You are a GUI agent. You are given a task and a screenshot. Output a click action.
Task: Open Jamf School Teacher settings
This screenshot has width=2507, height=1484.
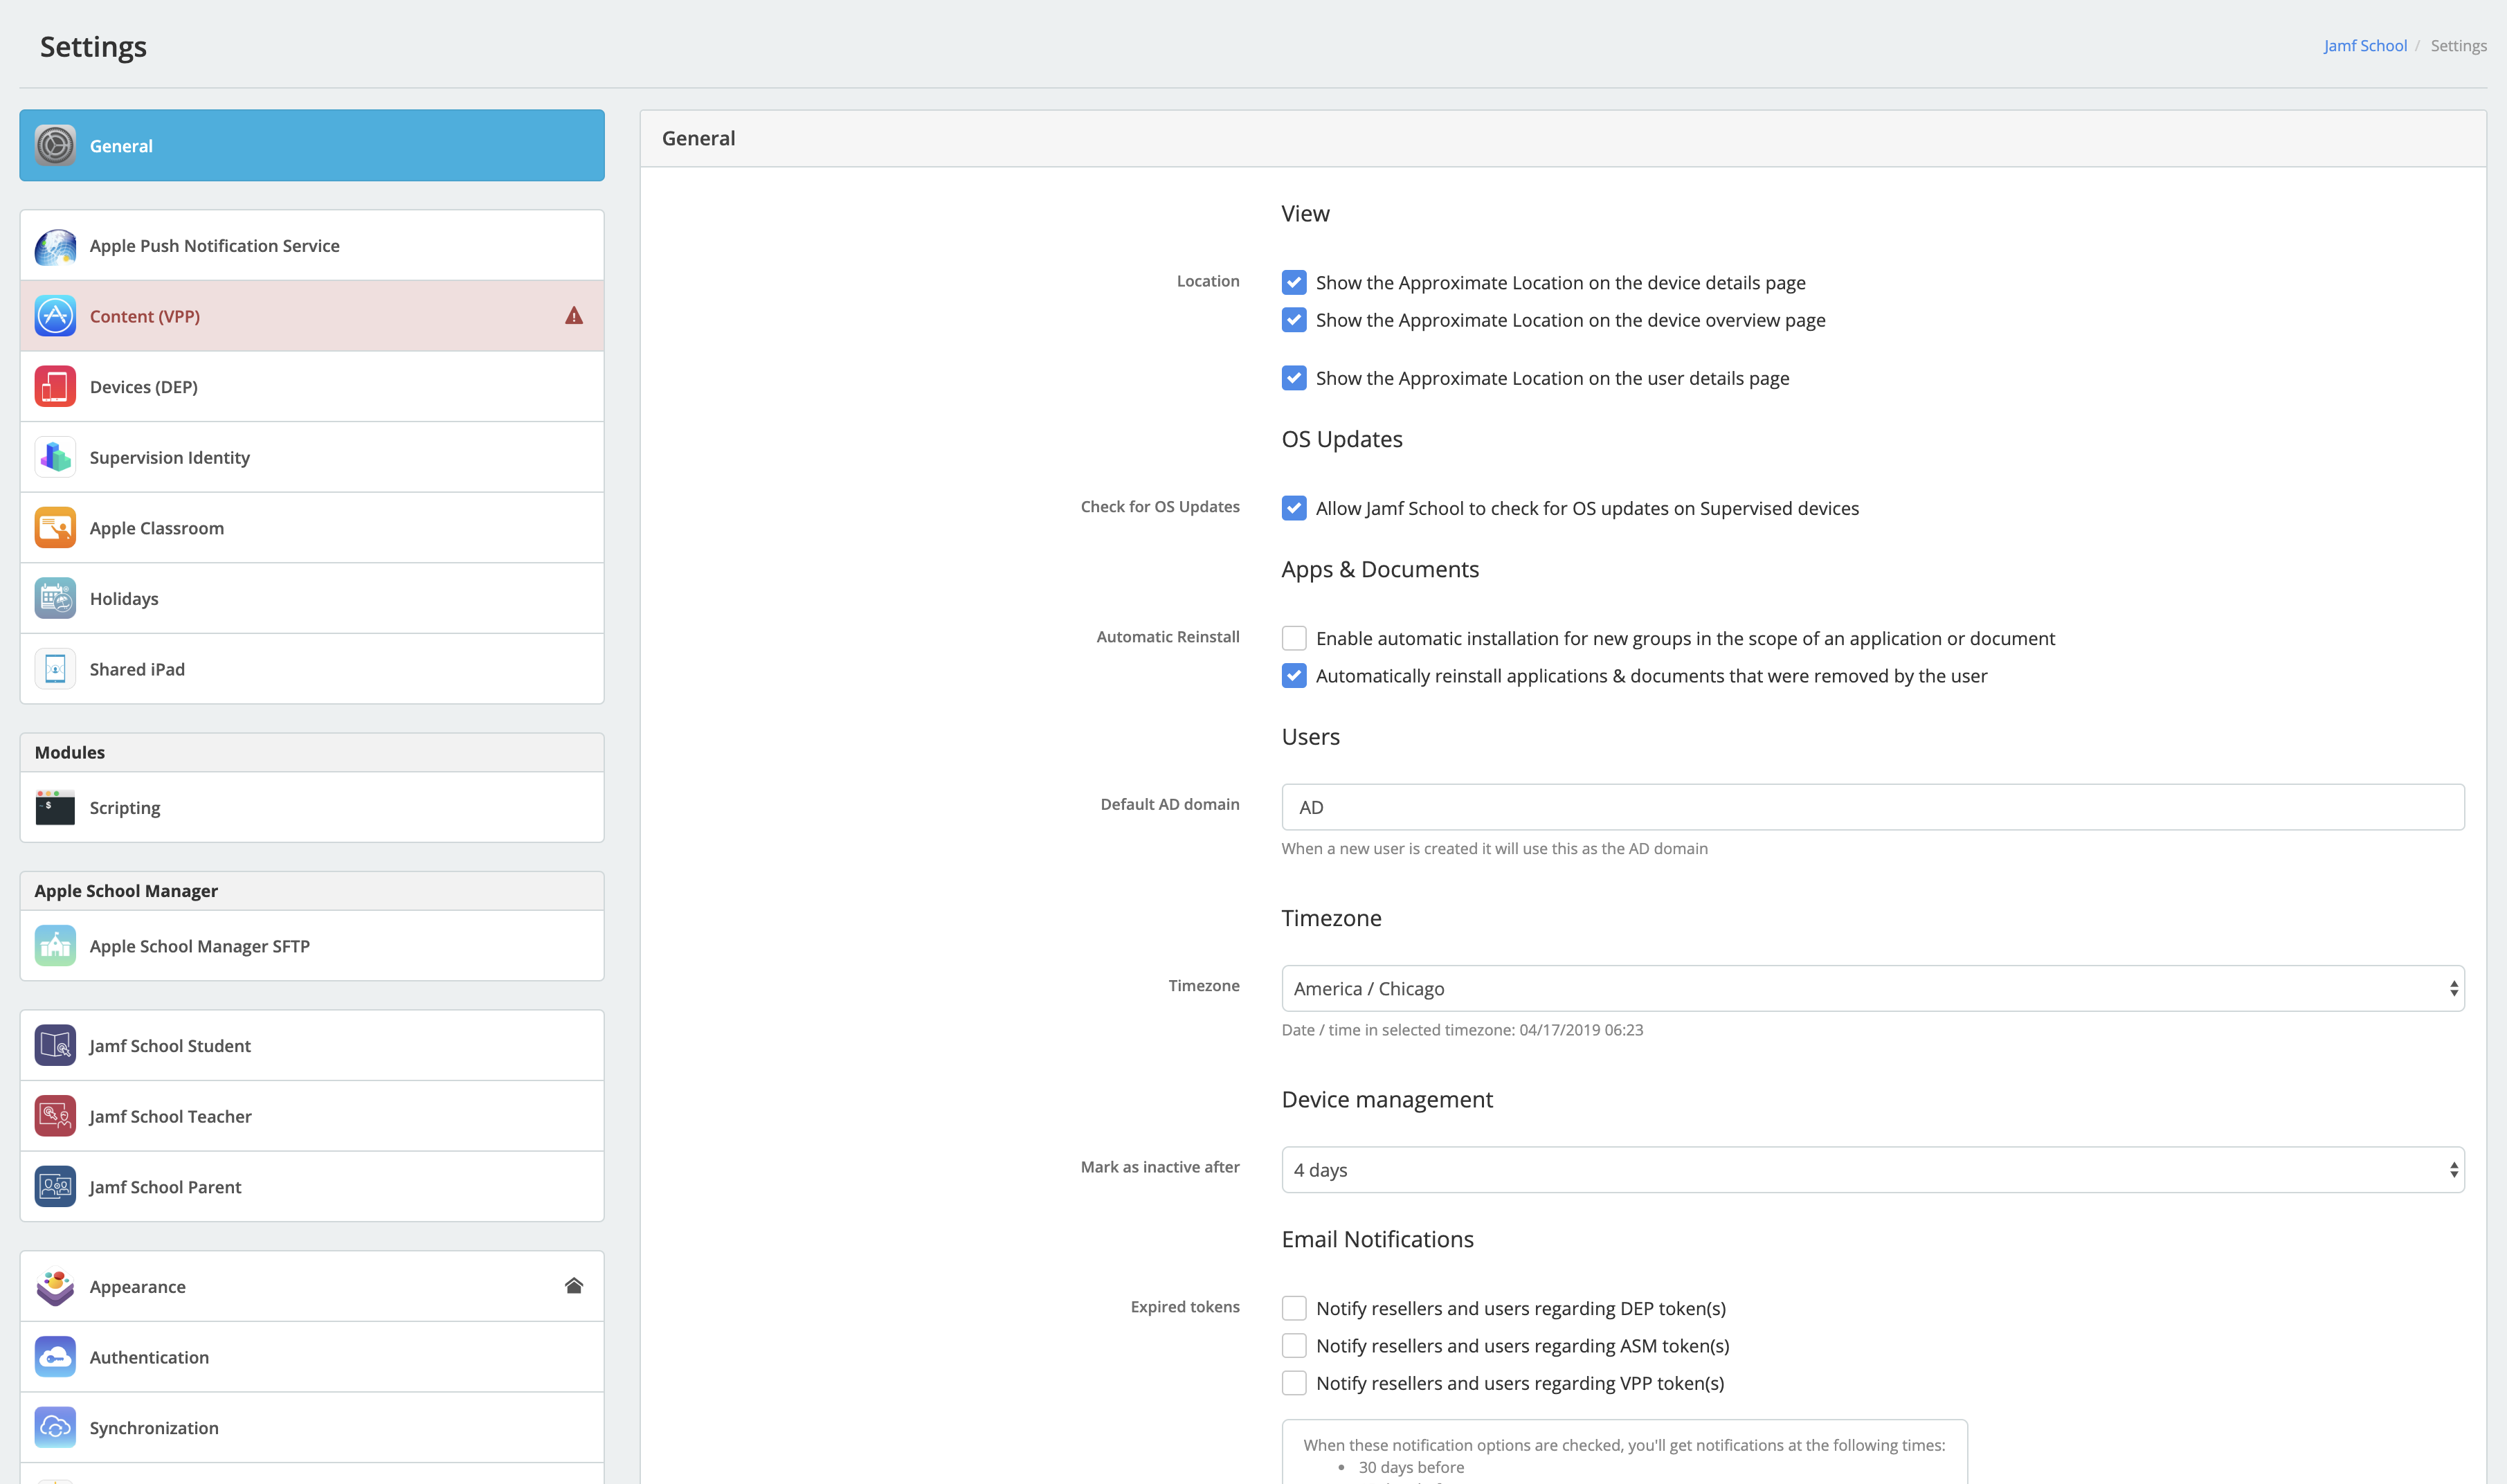point(312,1116)
